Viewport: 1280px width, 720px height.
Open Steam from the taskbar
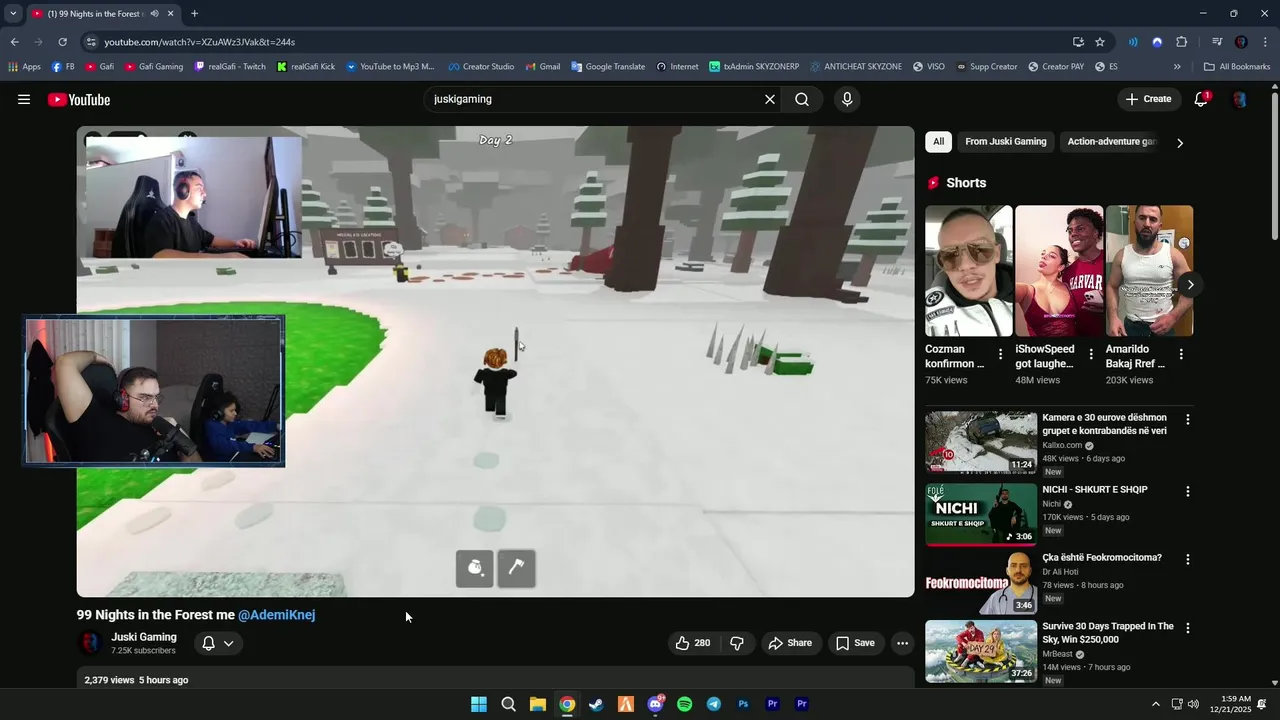pos(596,704)
